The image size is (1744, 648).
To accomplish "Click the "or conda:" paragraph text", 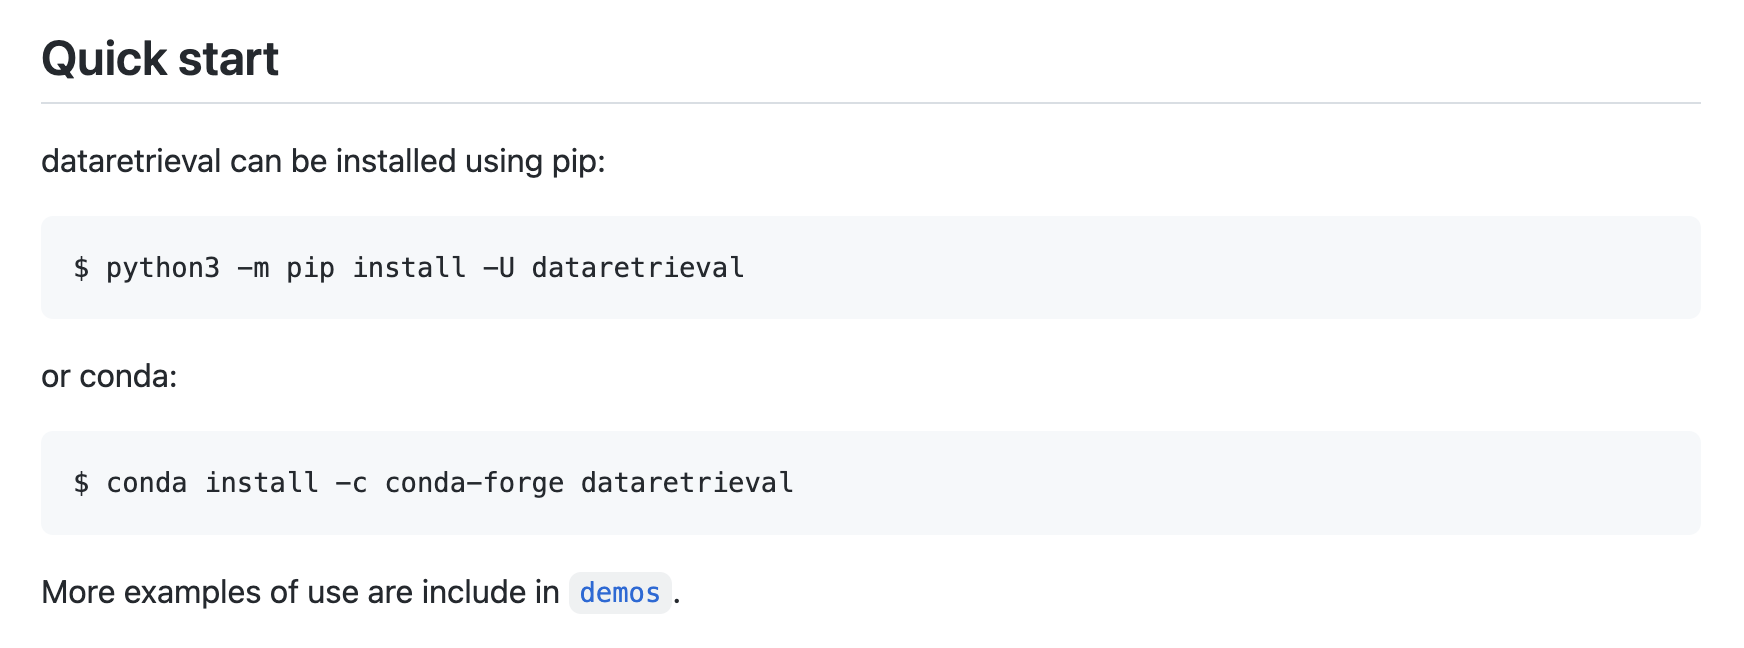I will 109,376.
